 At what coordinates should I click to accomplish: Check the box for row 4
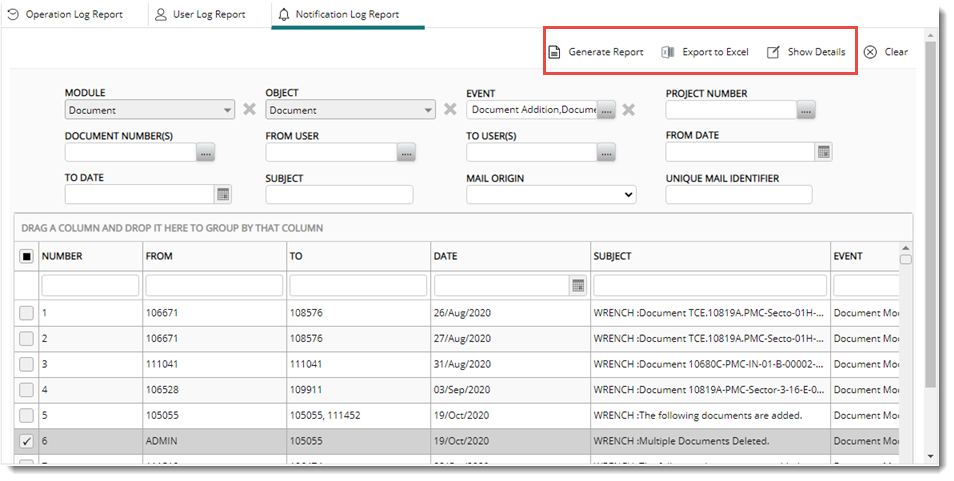coord(26,389)
